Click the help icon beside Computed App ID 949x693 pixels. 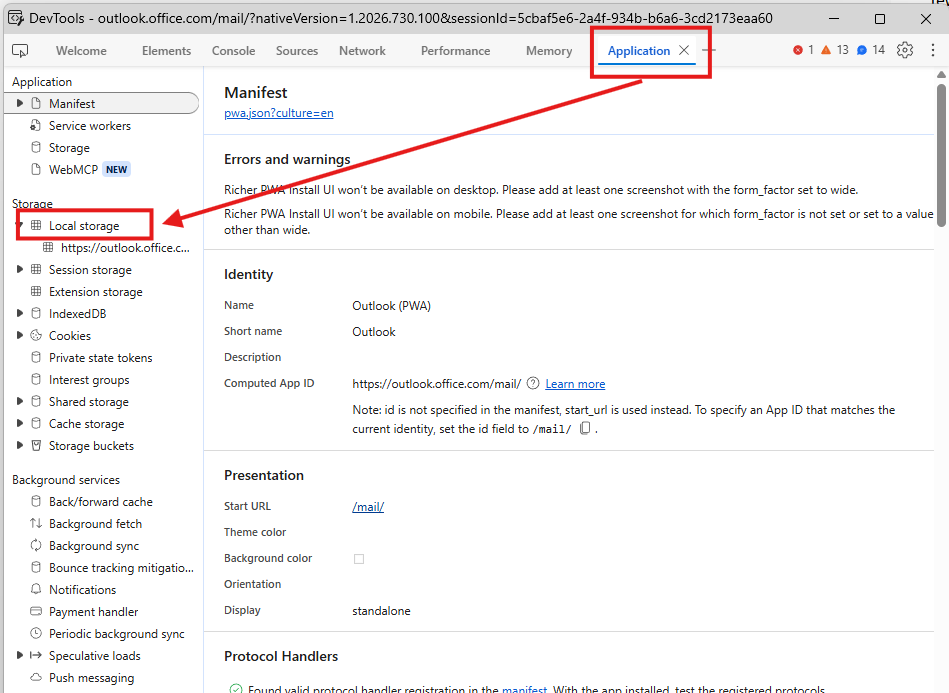coord(533,383)
